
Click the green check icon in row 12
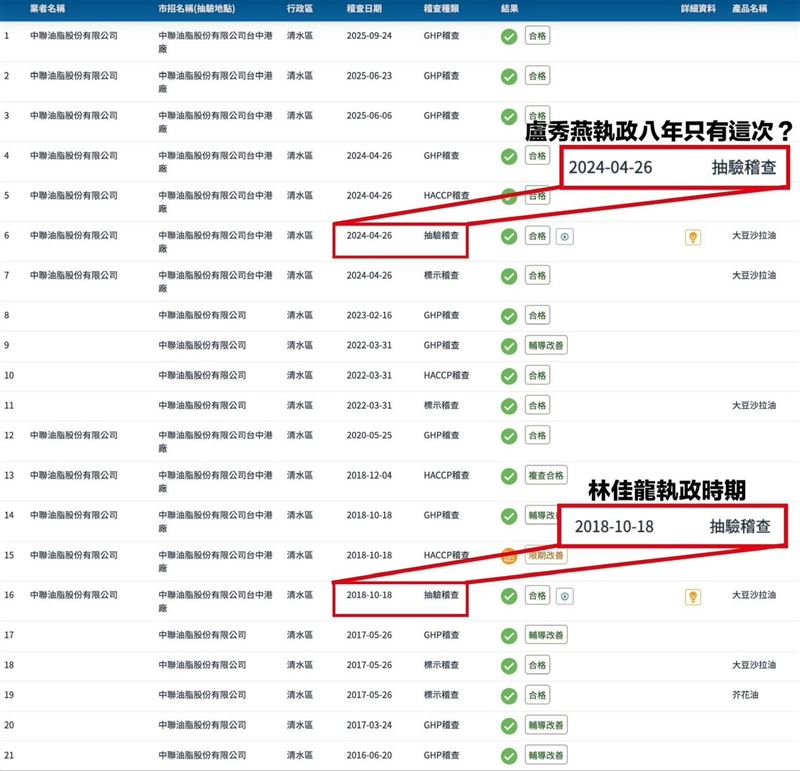[509, 436]
